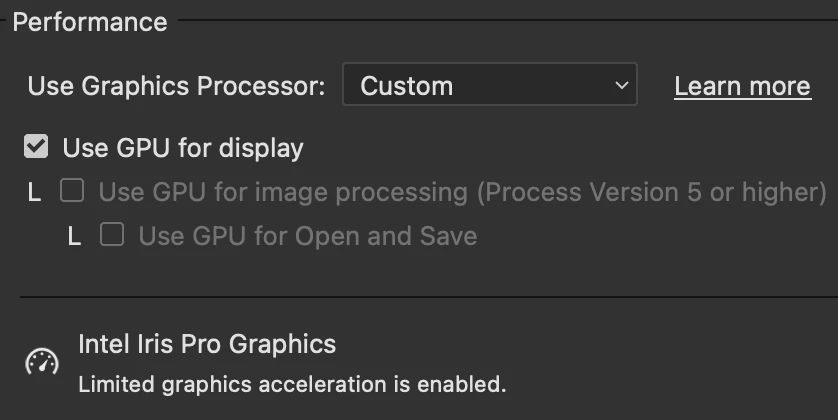Viewport: 838px width, 420px height.
Task: Uncheck Use GPU for display checkbox
Action: tap(36, 148)
